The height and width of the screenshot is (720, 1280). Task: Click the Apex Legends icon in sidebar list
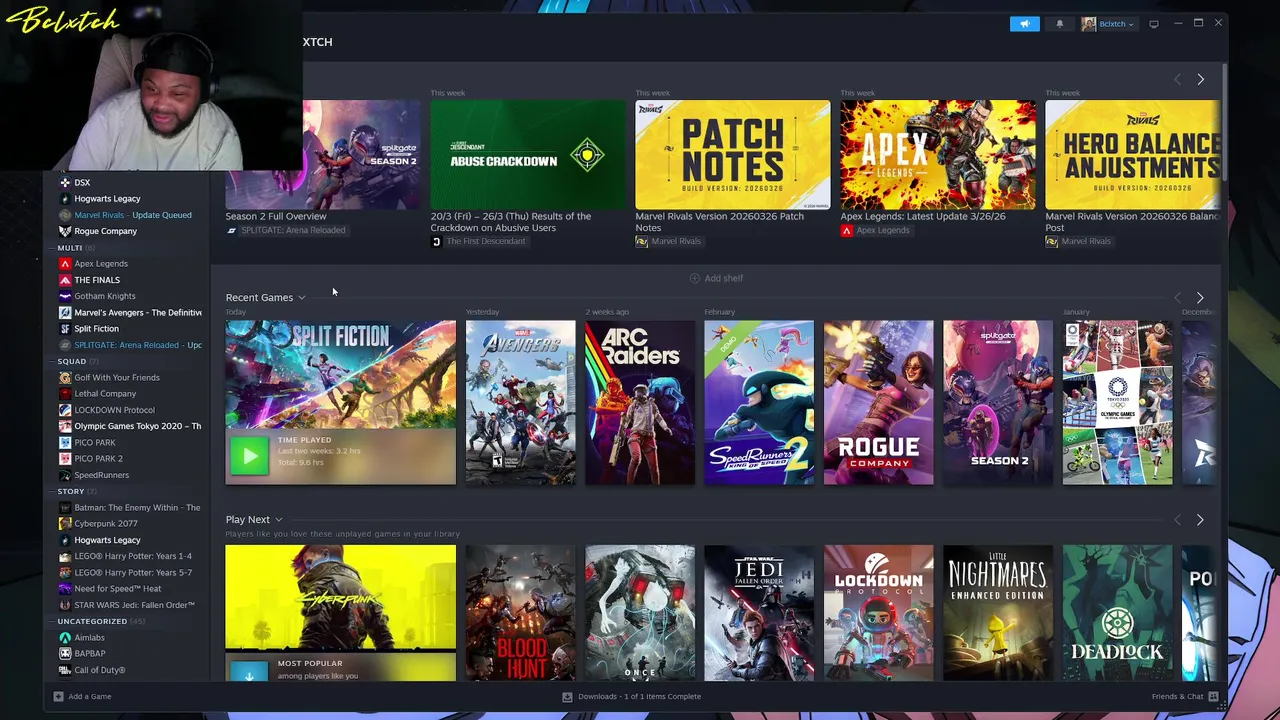click(65, 264)
